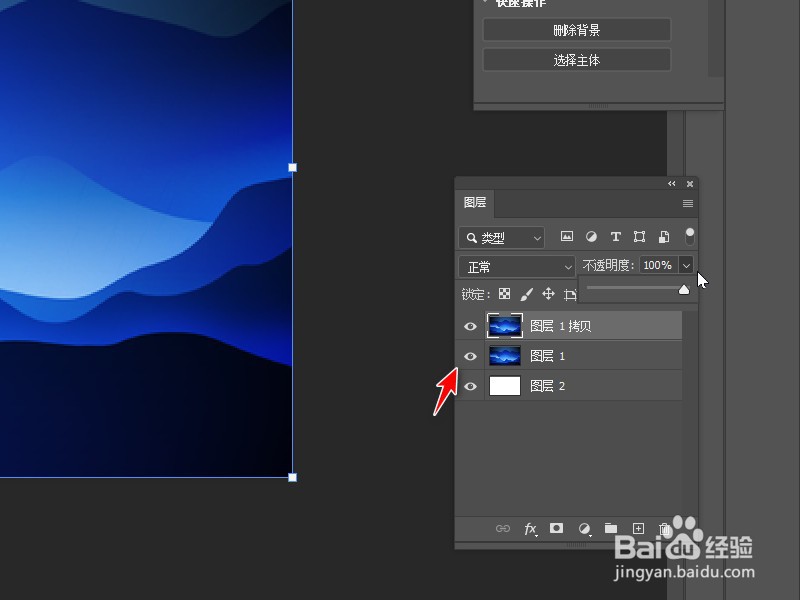Screen dimensions: 800x600
Task: Open the 类型 layer filter dropdown
Action: tap(502, 238)
